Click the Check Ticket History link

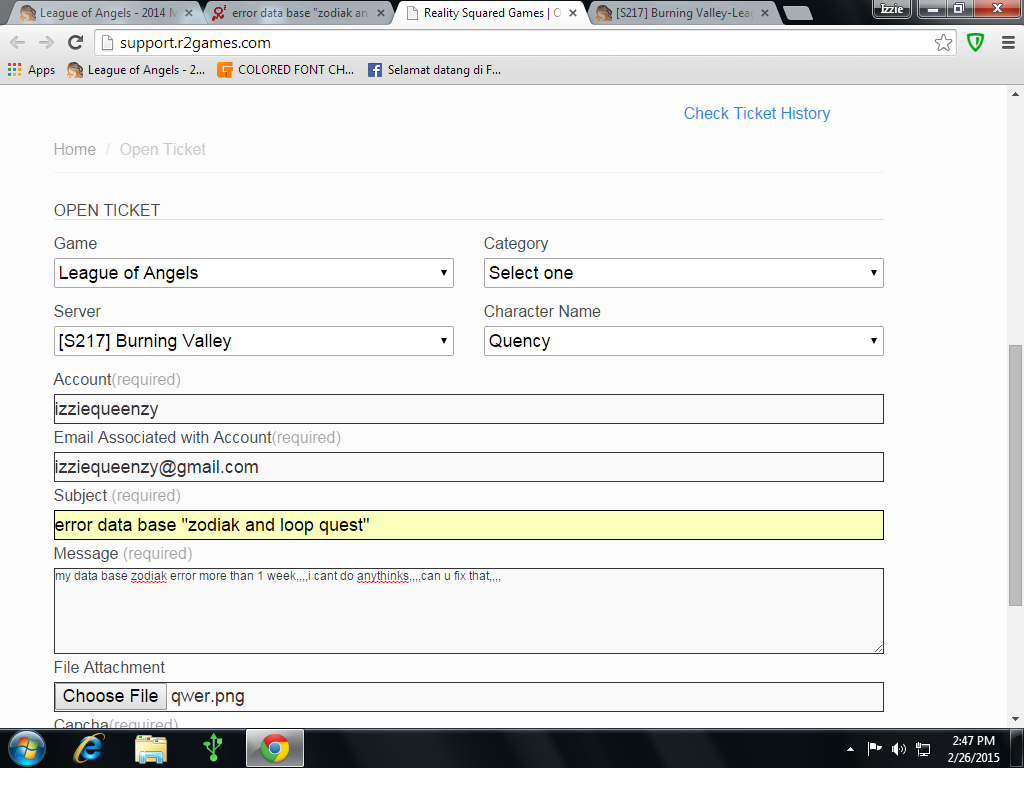(x=756, y=113)
